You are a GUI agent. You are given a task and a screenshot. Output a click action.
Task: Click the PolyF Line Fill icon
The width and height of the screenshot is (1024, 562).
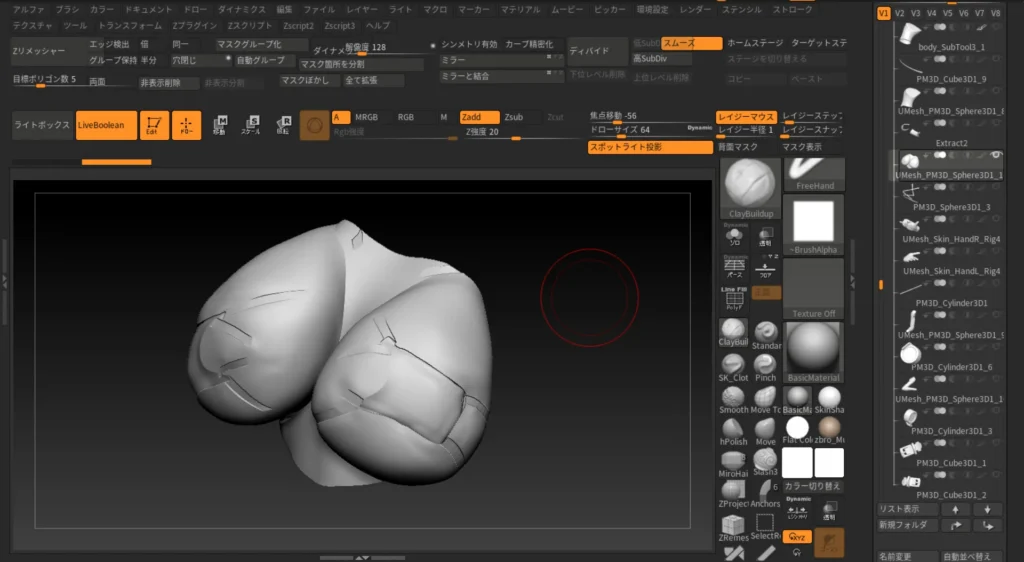733,299
